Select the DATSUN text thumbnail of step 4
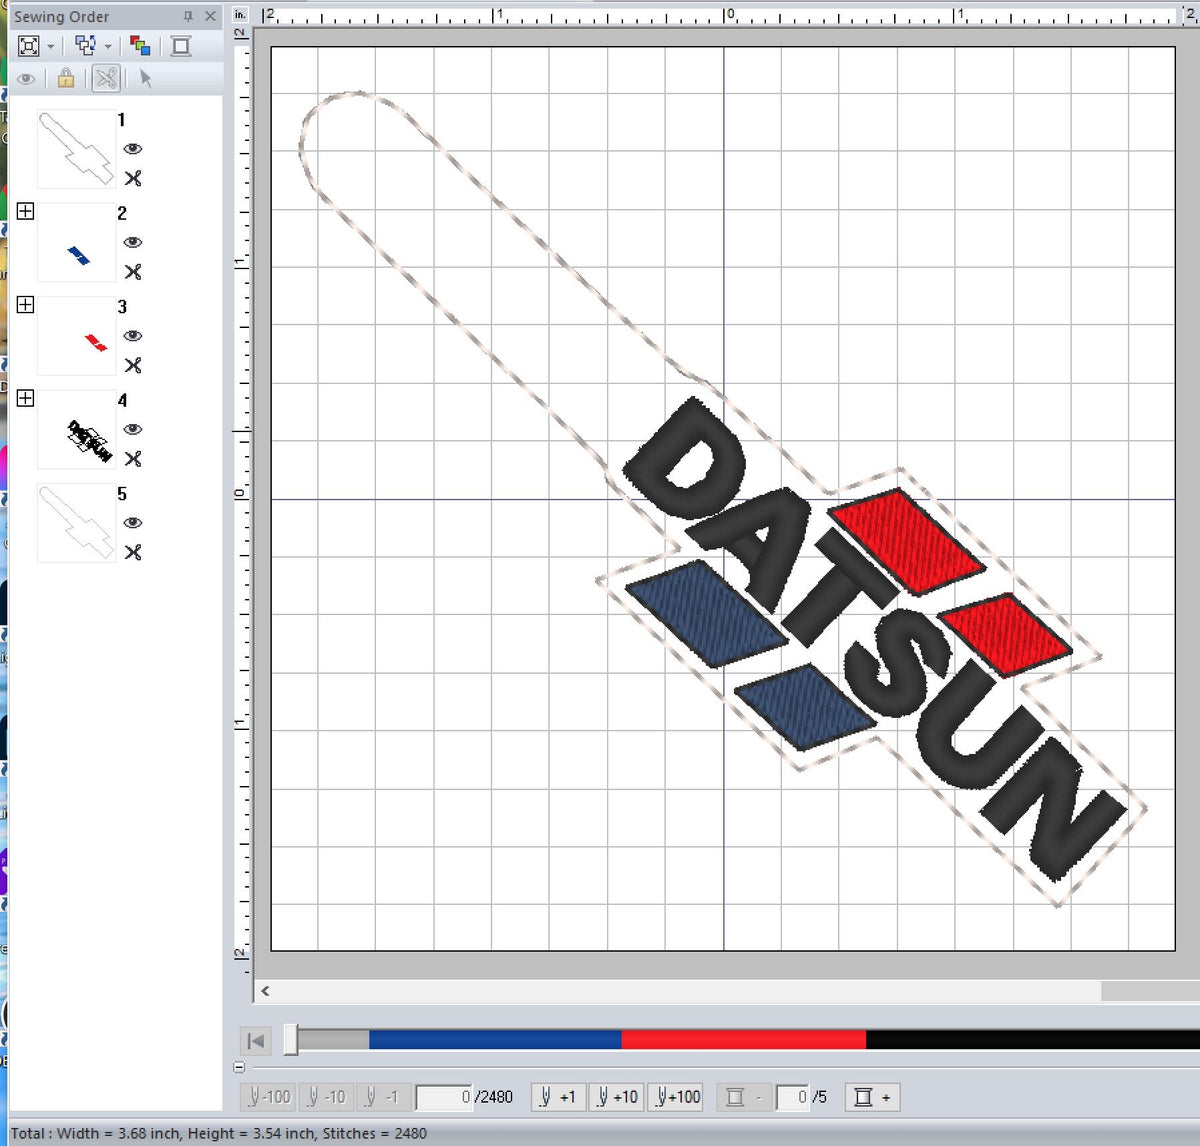This screenshot has height=1146, width=1200. point(76,430)
